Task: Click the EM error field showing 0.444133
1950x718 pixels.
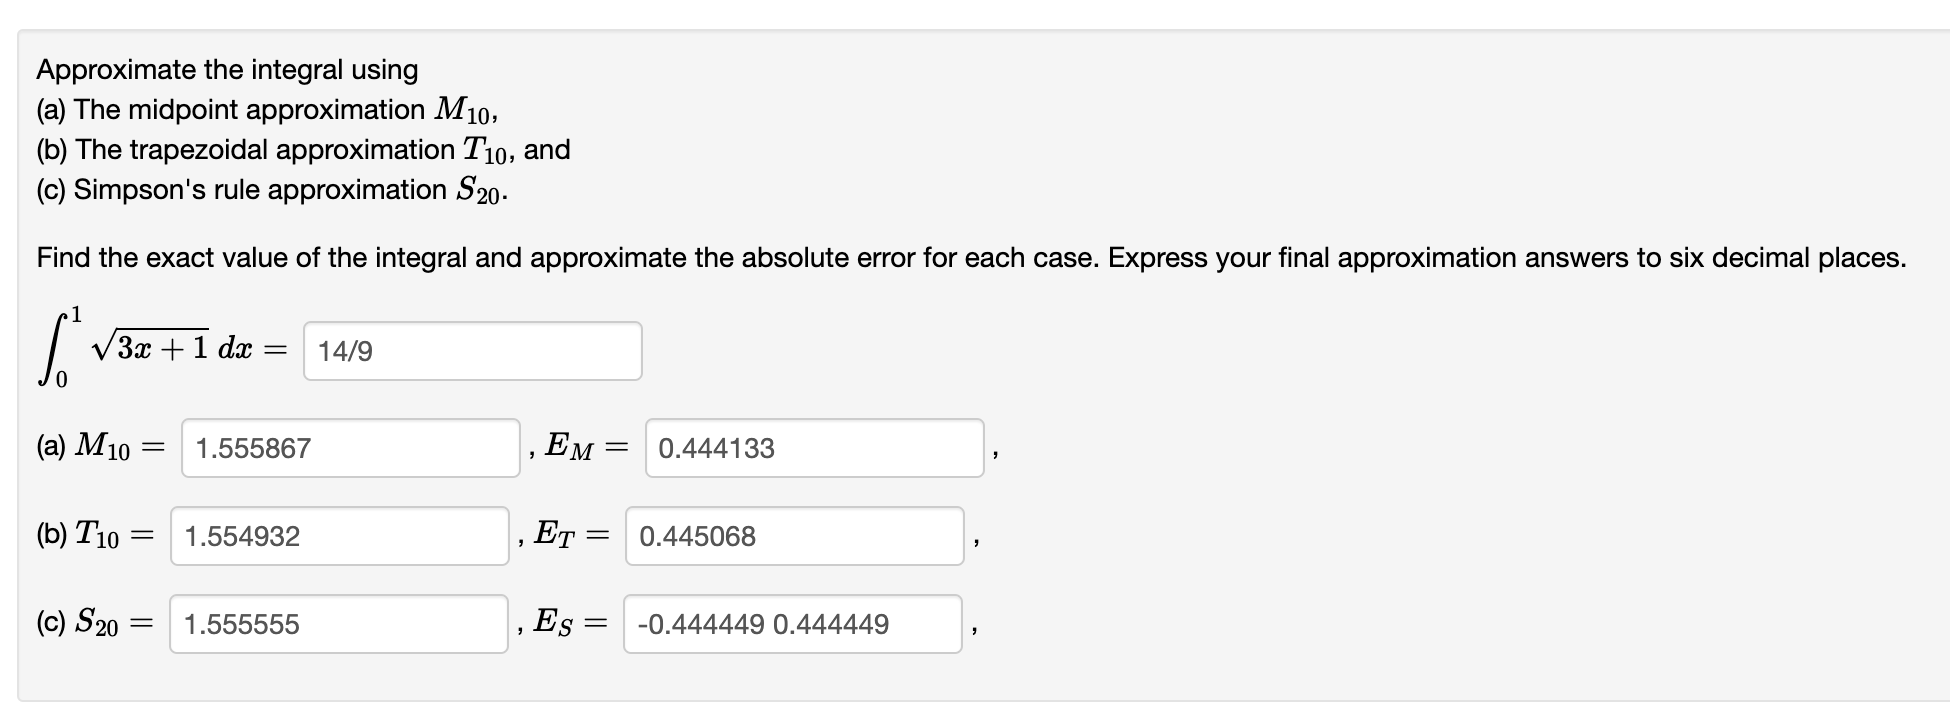Action: click(814, 449)
